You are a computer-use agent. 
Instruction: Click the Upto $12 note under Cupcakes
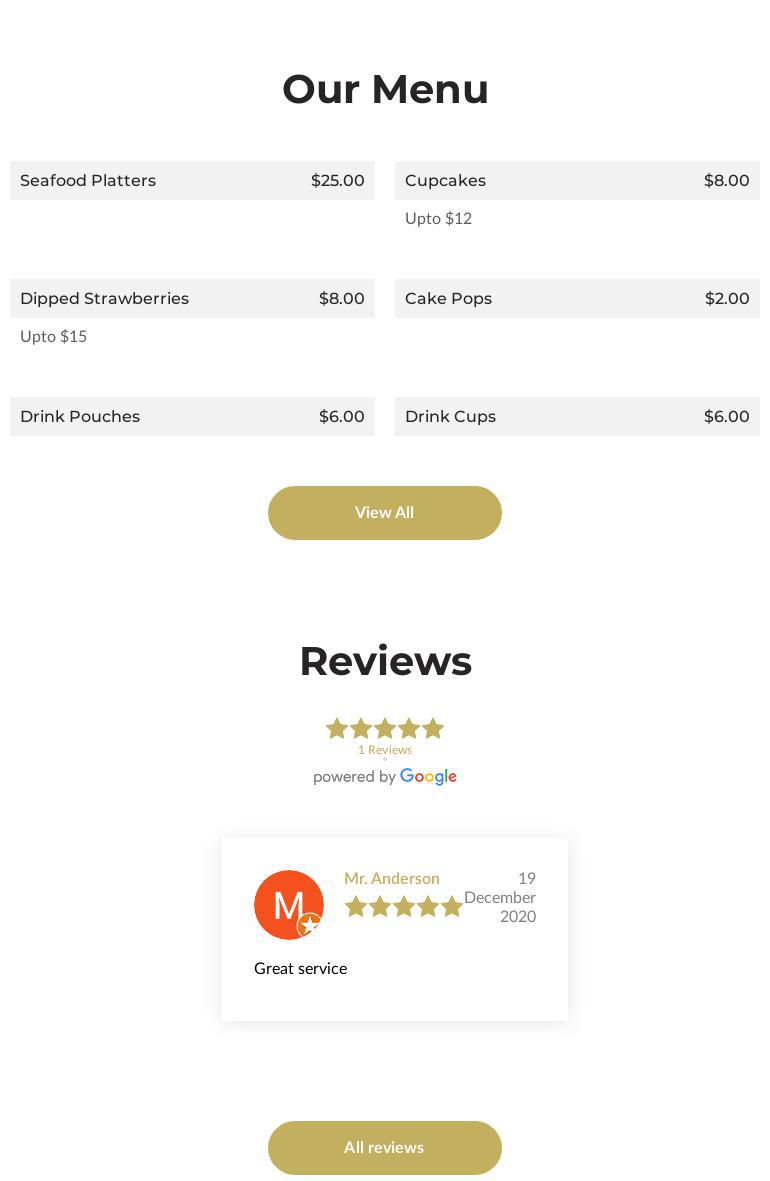tap(438, 218)
